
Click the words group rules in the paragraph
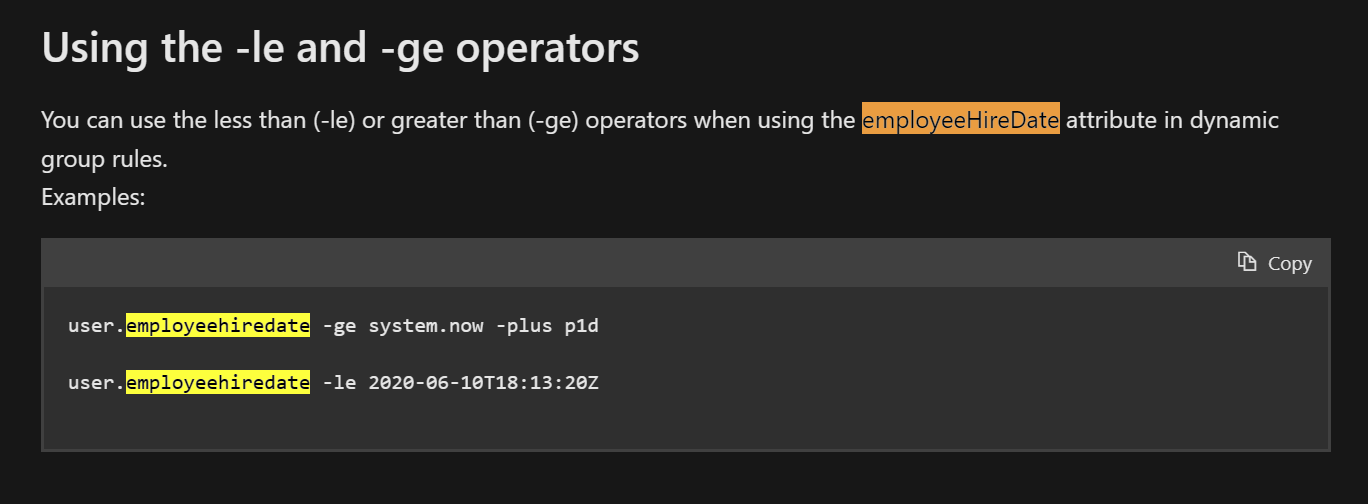(104, 159)
